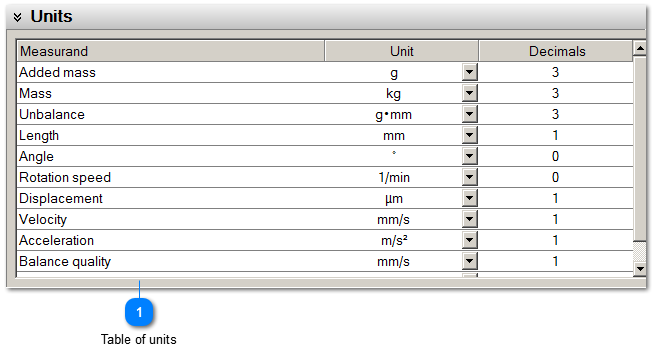
Task: Open the Angle unit dropdown
Action: pyautogui.click(x=470, y=156)
